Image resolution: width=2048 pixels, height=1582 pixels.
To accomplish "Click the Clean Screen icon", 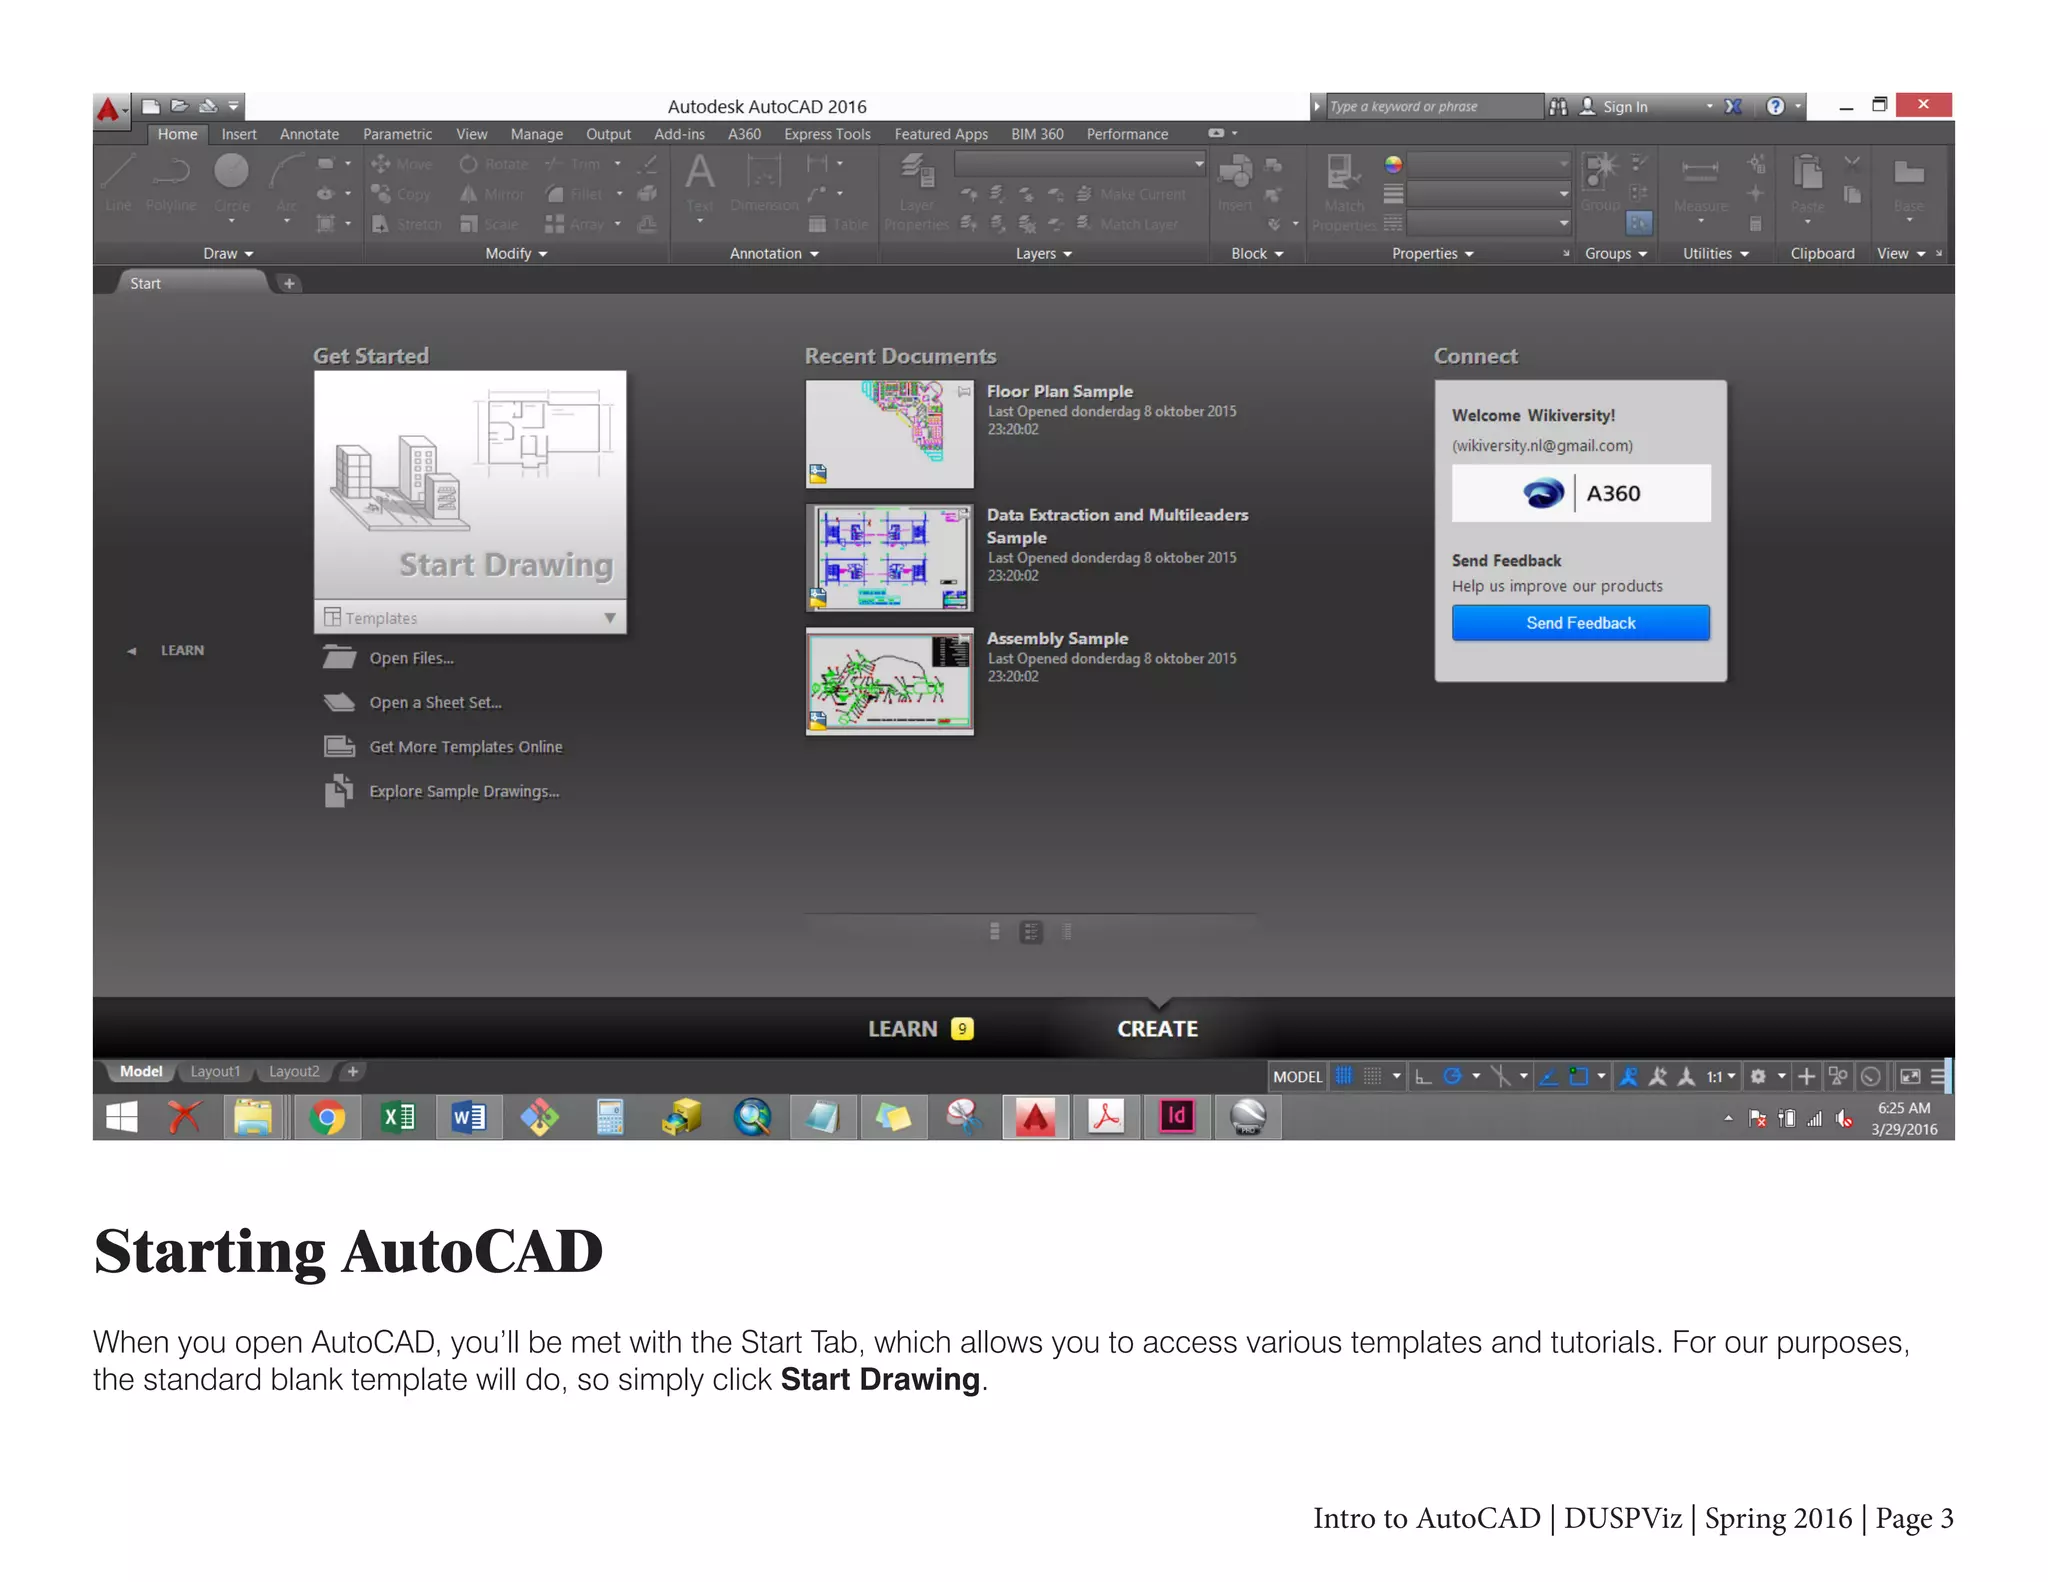I will [1909, 1076].
